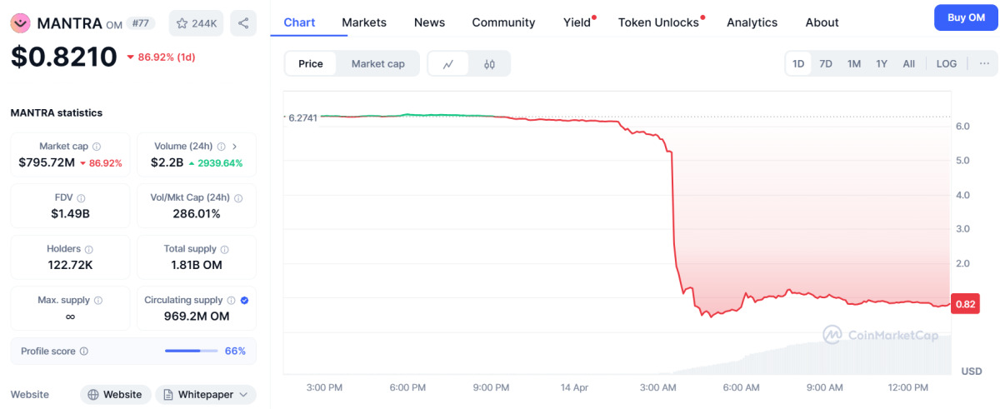Expand the Whitepaper dropdown
The height and width of the screenshot is (409, 1000).
tap(206, 394)
